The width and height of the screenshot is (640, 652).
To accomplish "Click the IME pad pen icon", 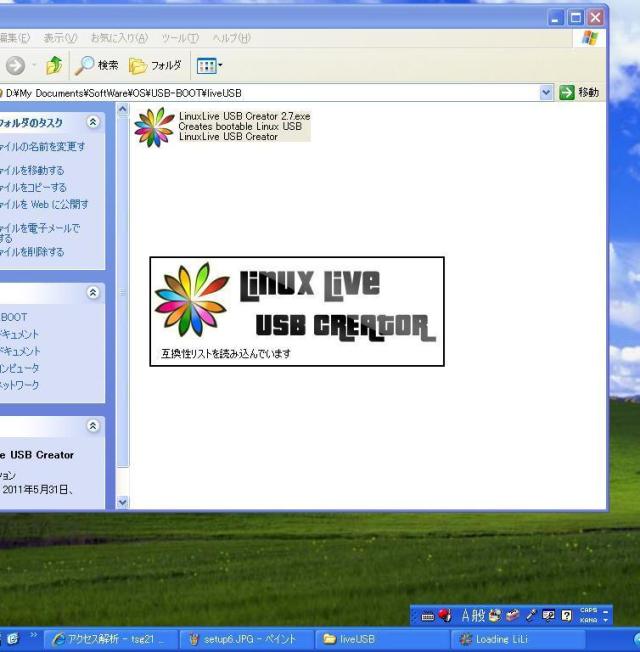I will tap(531, 616).
